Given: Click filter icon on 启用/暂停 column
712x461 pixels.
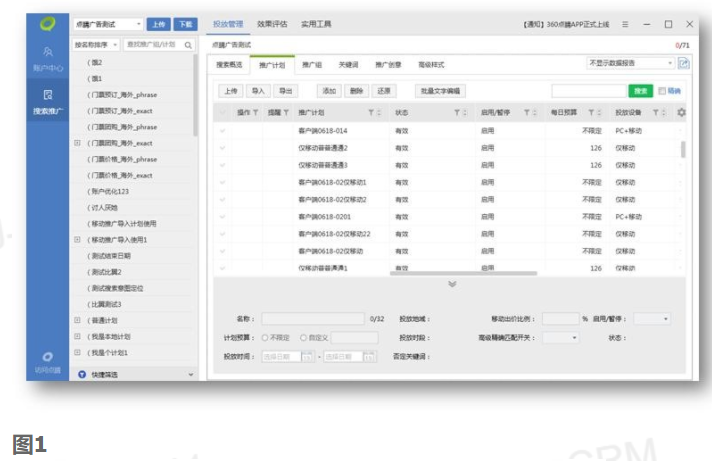Looking at the screenshot, I should click(527, 113).
